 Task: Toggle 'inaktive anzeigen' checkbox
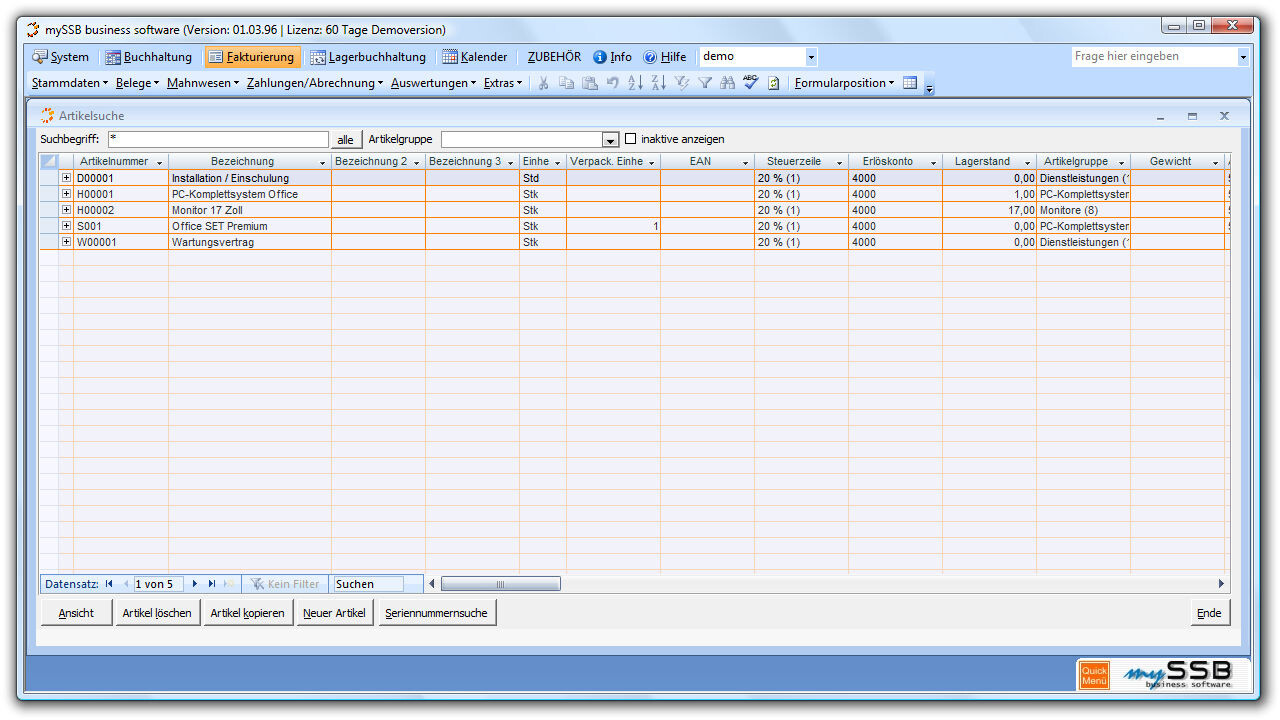tap(630, 139)
